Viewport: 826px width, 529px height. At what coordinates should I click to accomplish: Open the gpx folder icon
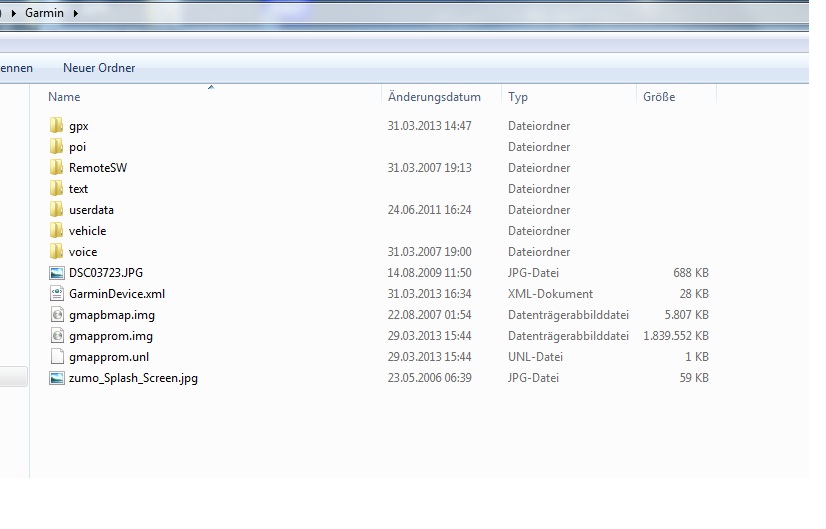(x=56, y=125)
